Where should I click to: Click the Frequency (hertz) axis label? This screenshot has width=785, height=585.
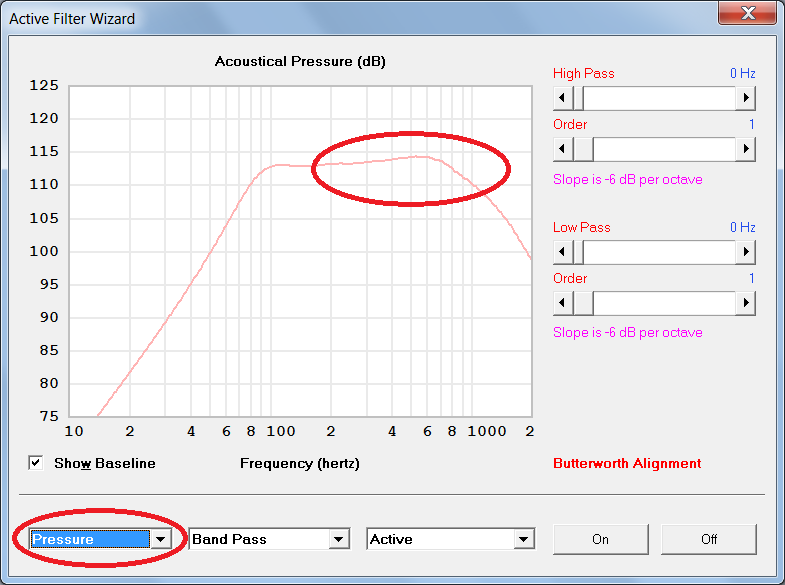pos(300,463)
